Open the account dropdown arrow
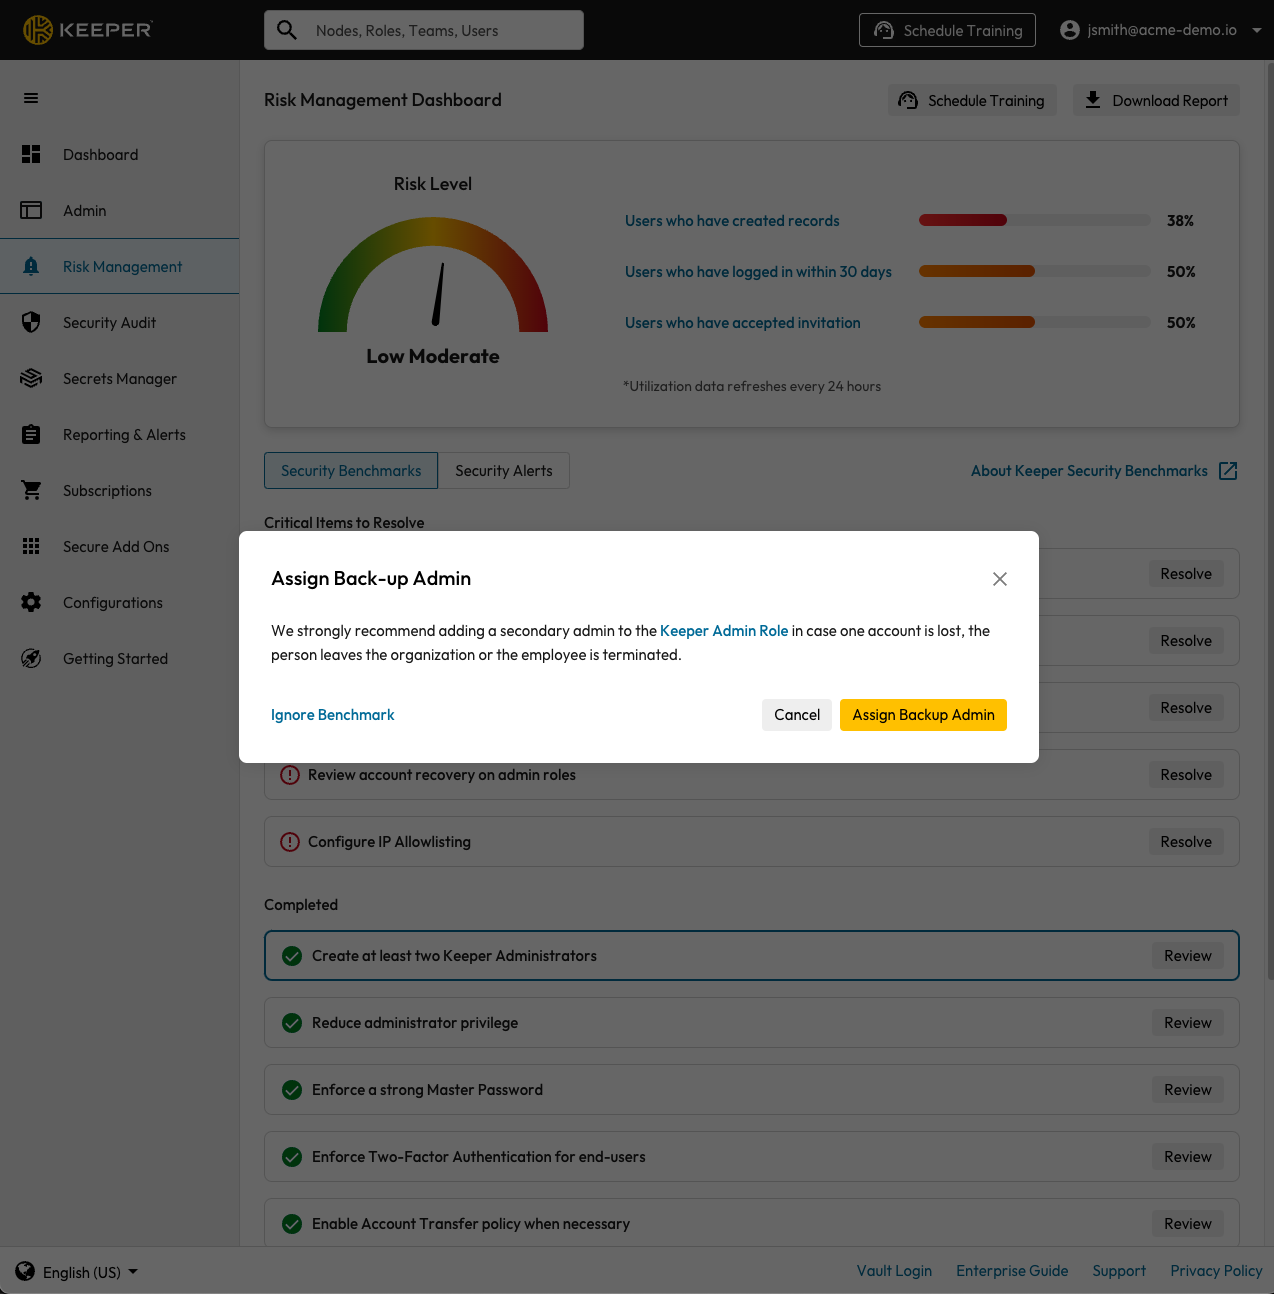The height and width of the screenshot is (1294, 1274). 1257,30
